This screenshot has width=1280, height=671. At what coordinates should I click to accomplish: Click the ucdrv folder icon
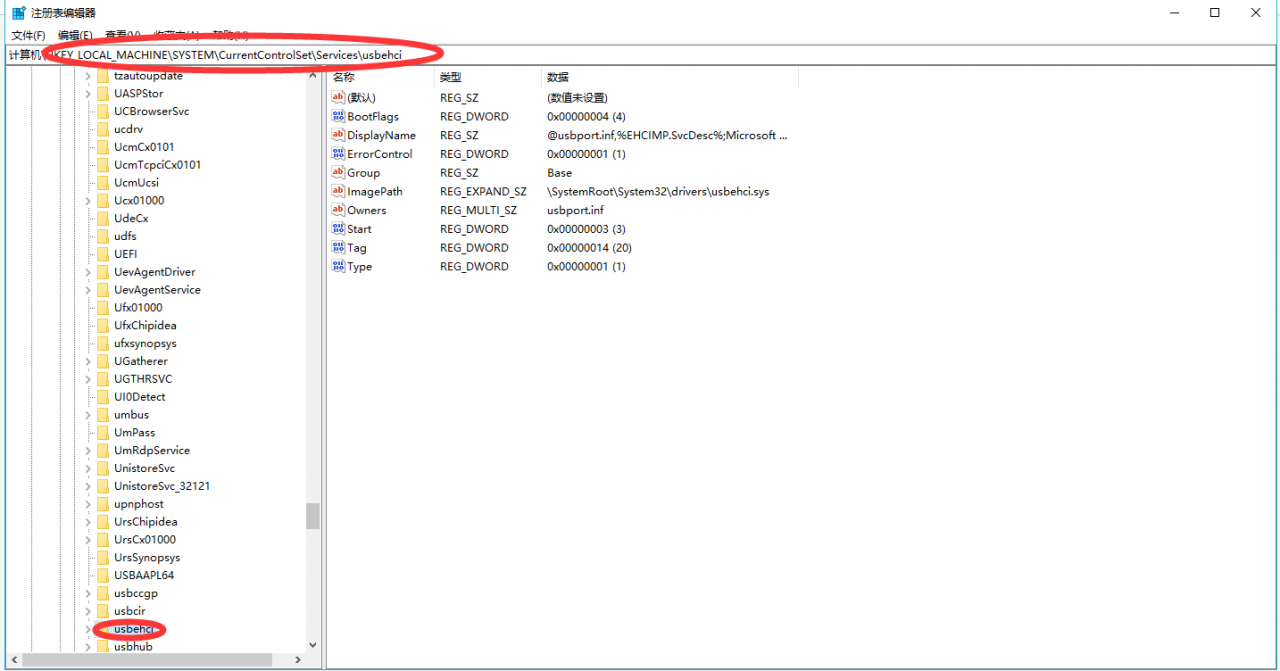pyautogui.click(x=101, y=129)
